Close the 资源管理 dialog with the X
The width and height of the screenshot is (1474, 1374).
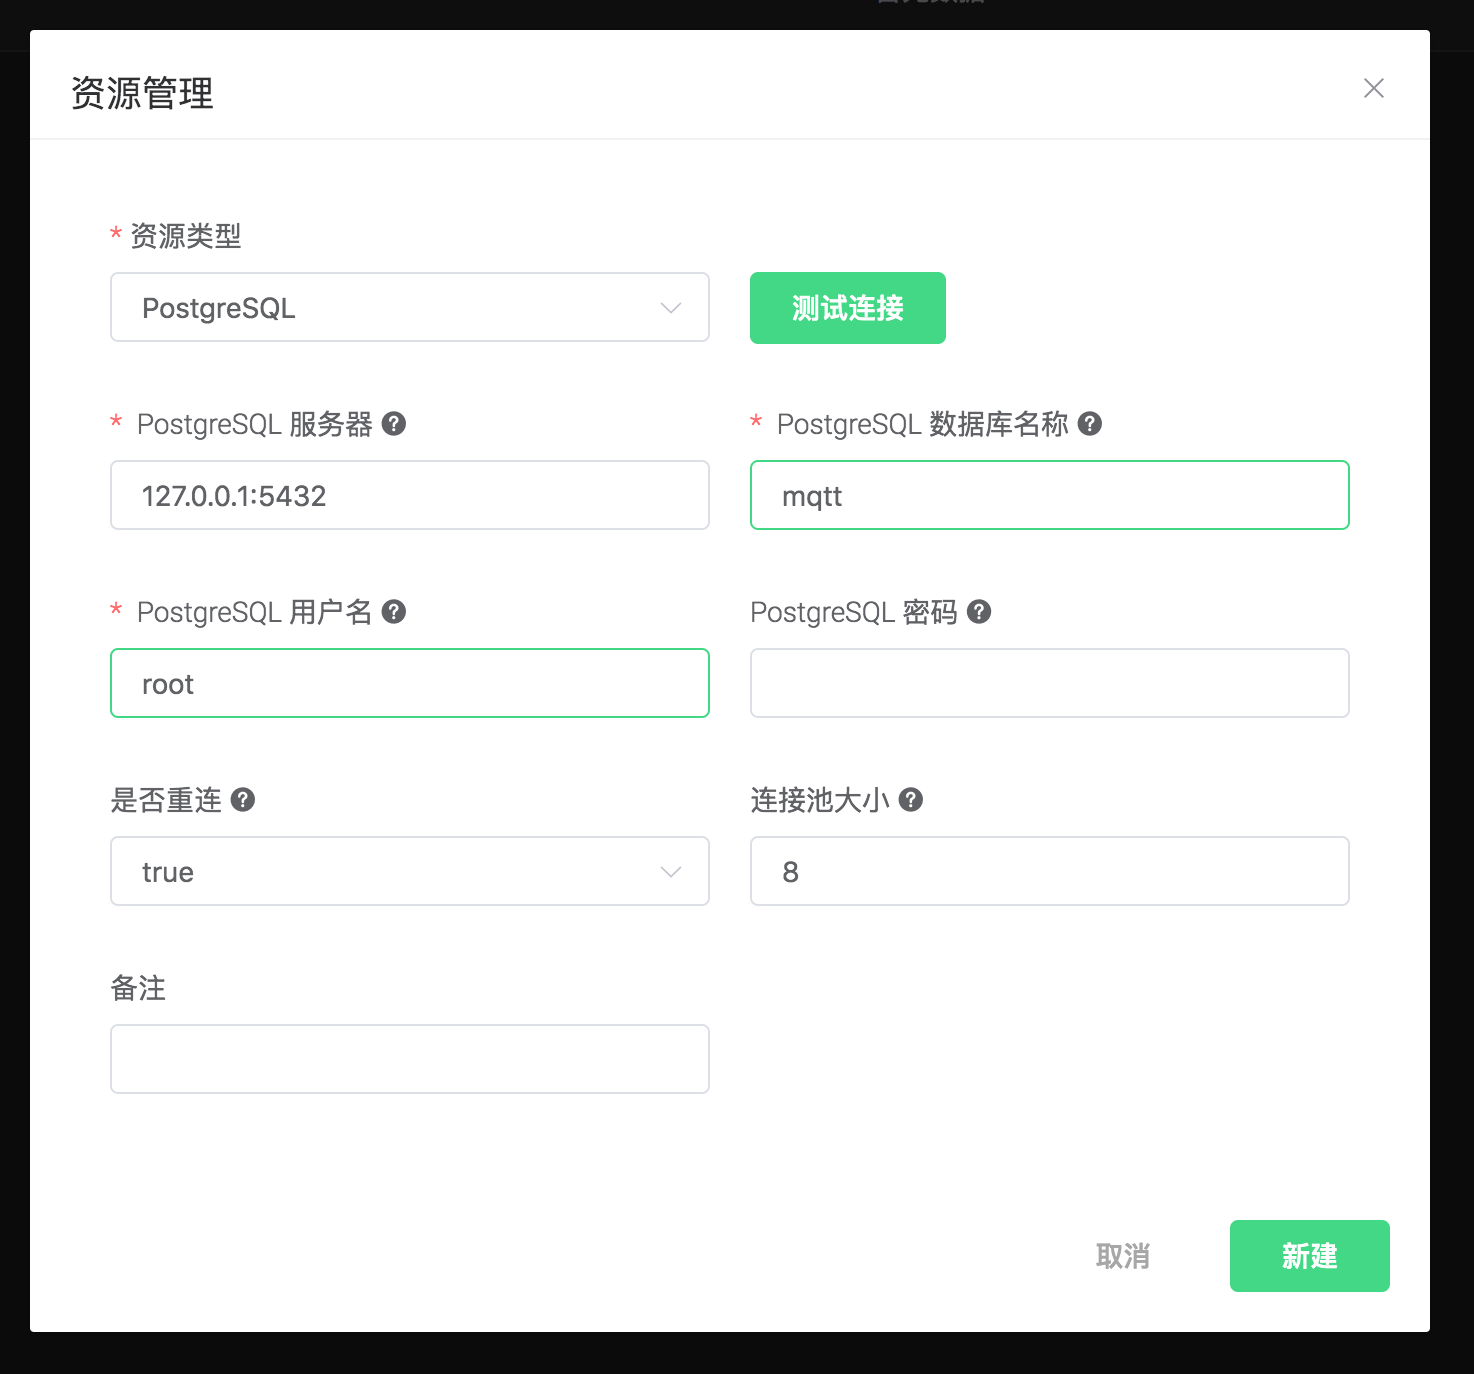coord(1373,89)
